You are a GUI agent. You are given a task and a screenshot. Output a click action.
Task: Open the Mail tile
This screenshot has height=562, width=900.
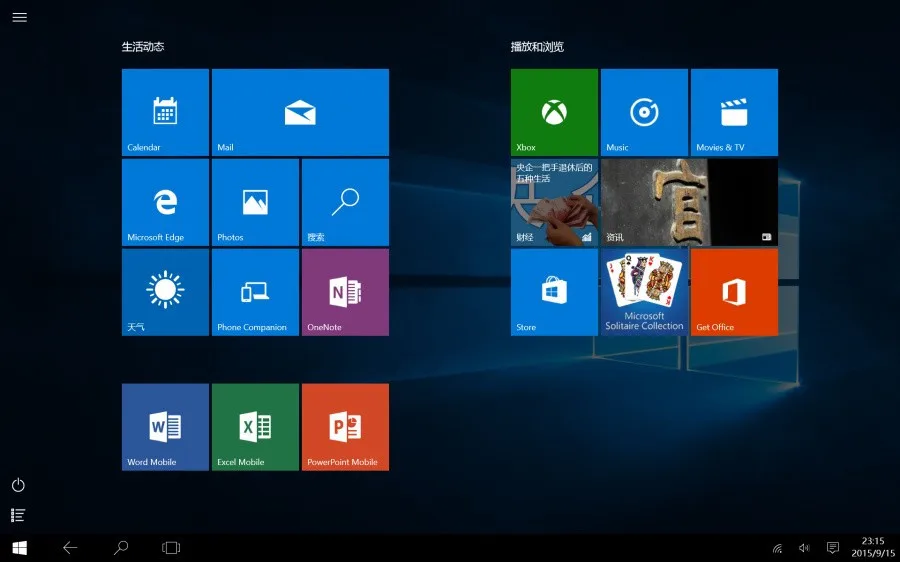pyautogui.click(x=300, y=113)
